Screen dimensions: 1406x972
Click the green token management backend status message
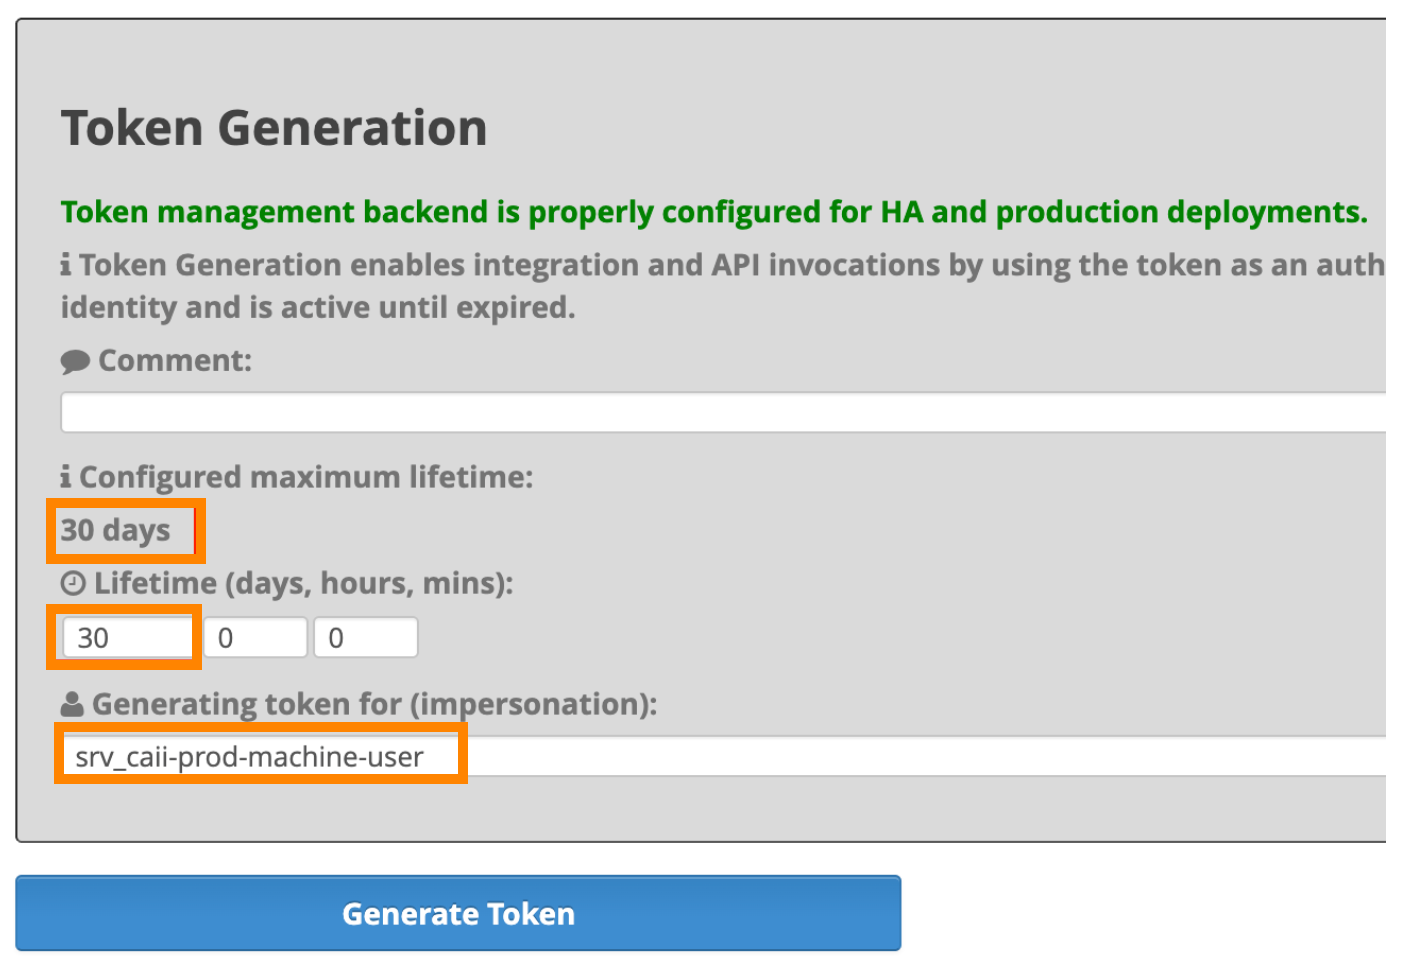(713, 212)
